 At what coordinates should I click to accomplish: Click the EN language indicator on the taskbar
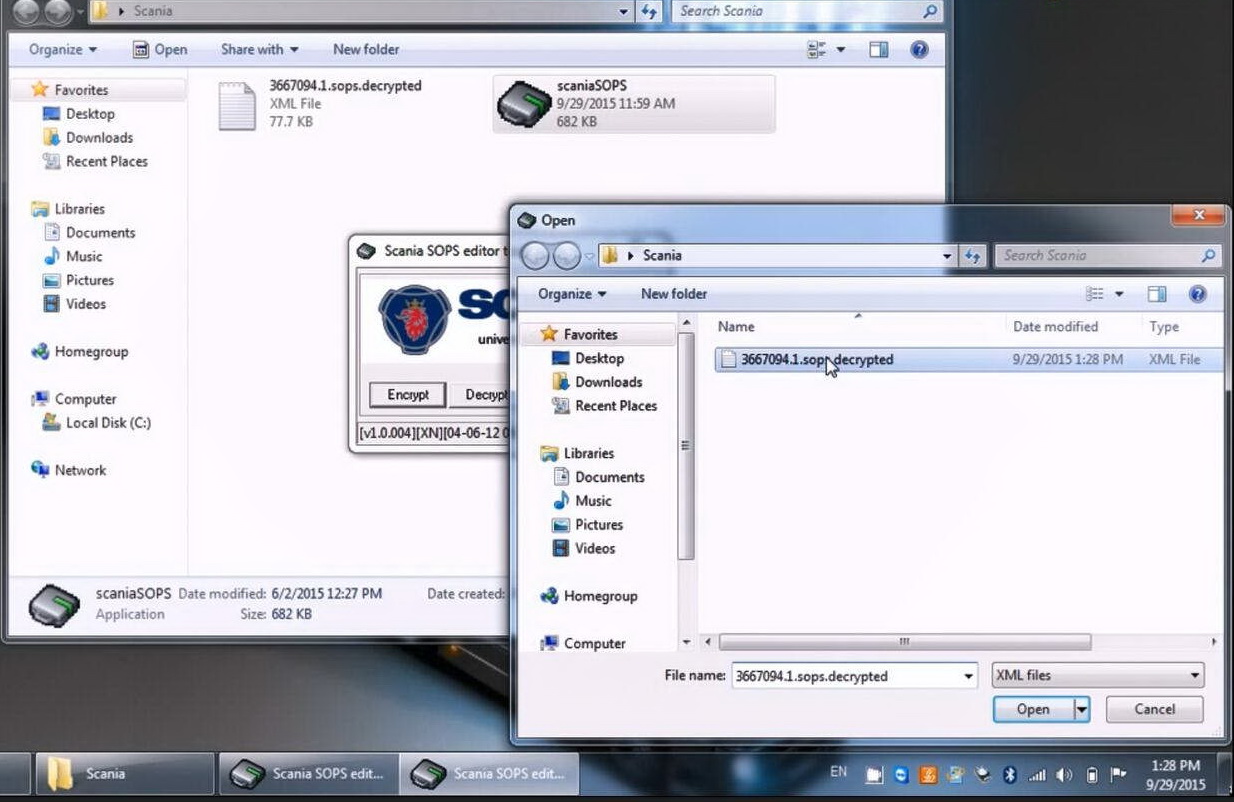(x=838, y=772)
